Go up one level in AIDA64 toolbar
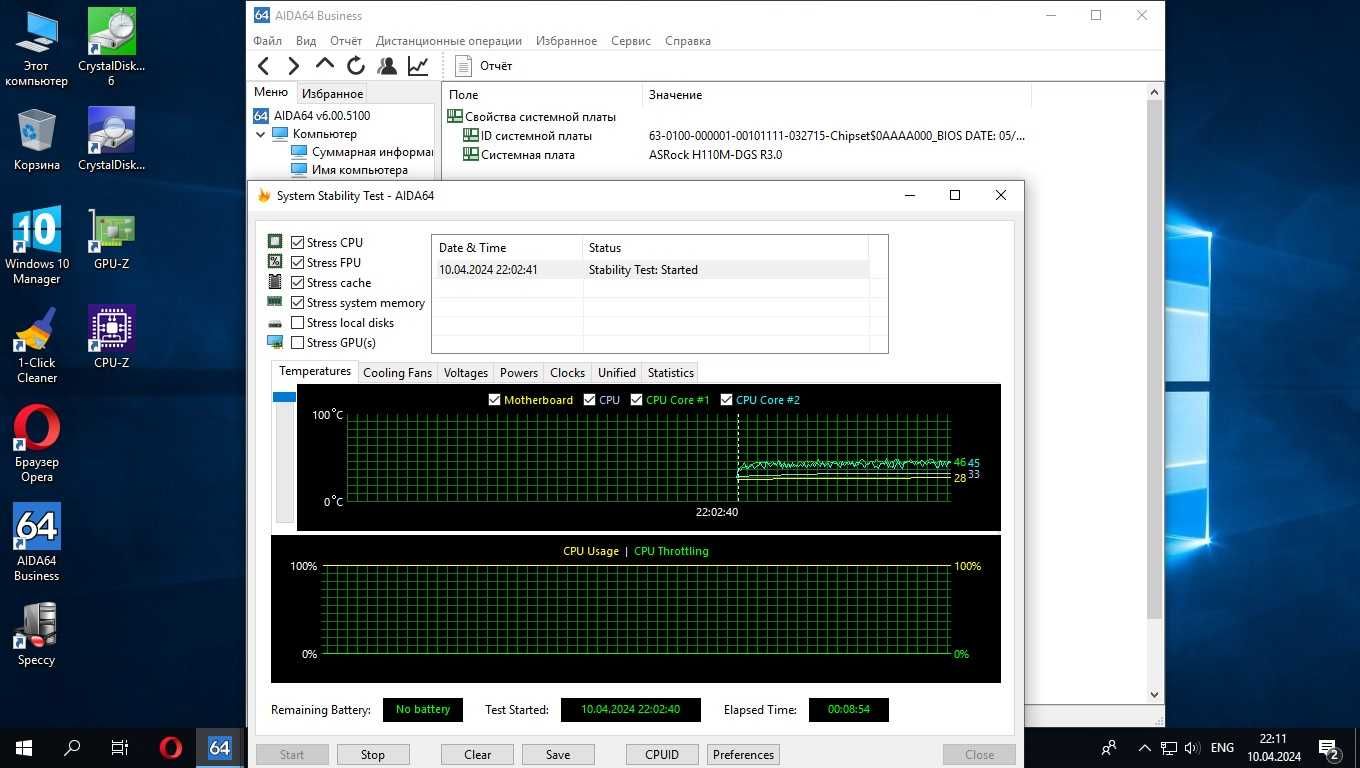The width and height of the screenshot is (1360, 768). click(x=325, y=64)
